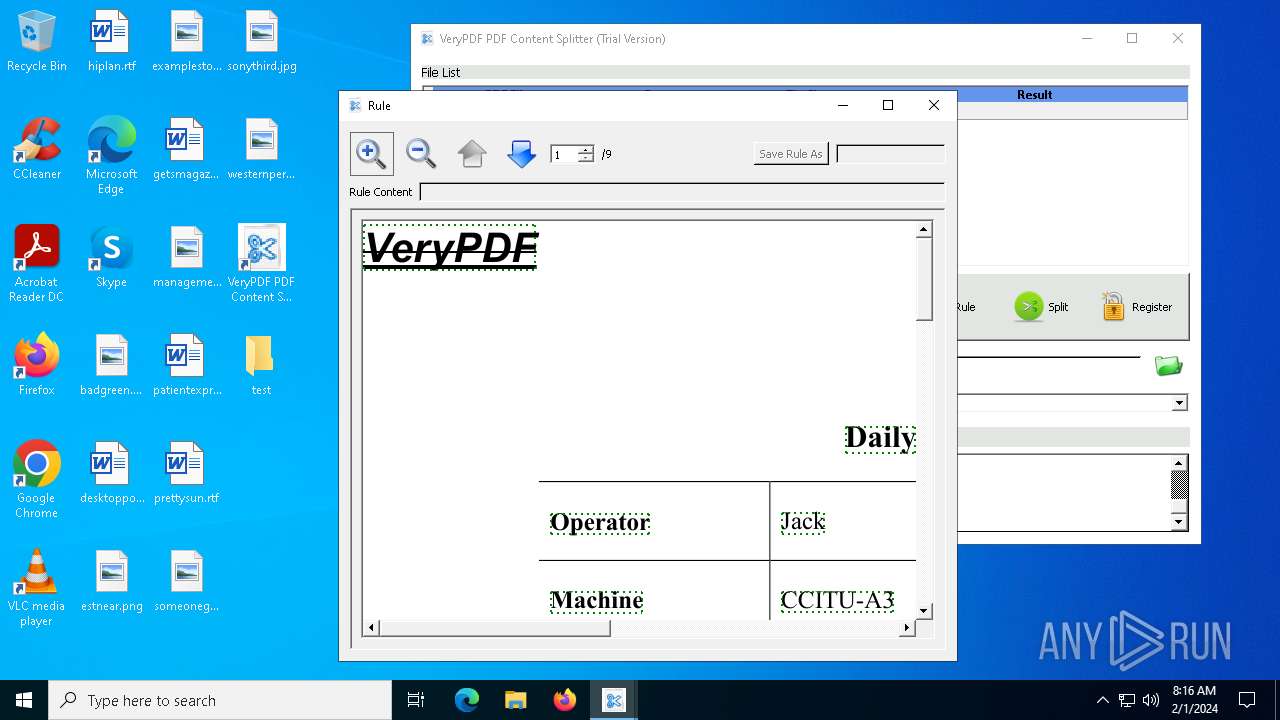Click the Split button in main window

coord(1041,307)
